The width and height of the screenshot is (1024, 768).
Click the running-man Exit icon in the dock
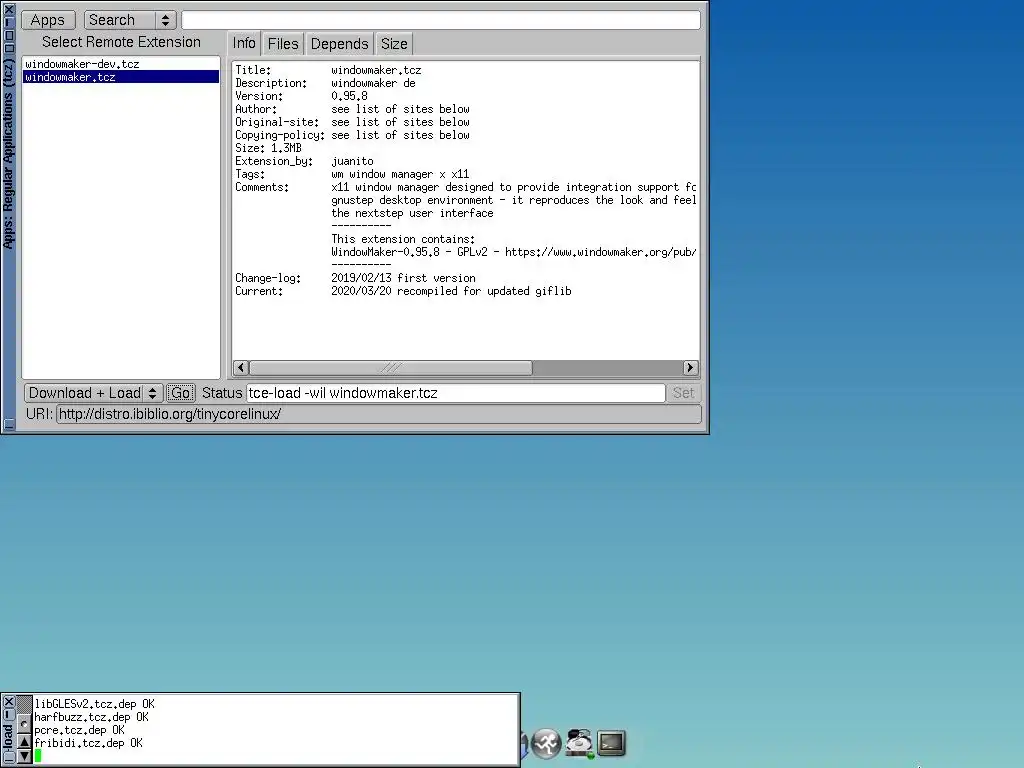pos(547,743)
